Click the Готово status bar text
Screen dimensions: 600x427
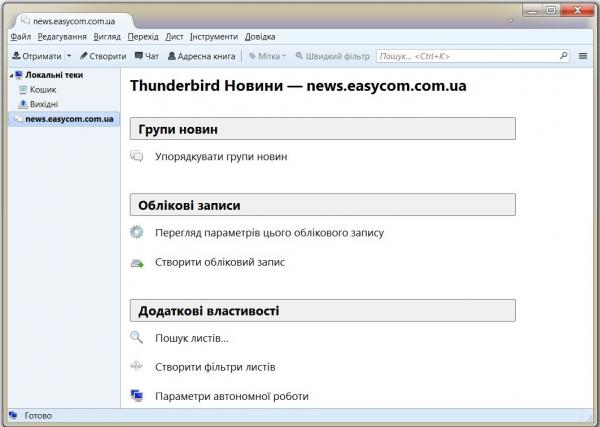(x=38, y=416)
